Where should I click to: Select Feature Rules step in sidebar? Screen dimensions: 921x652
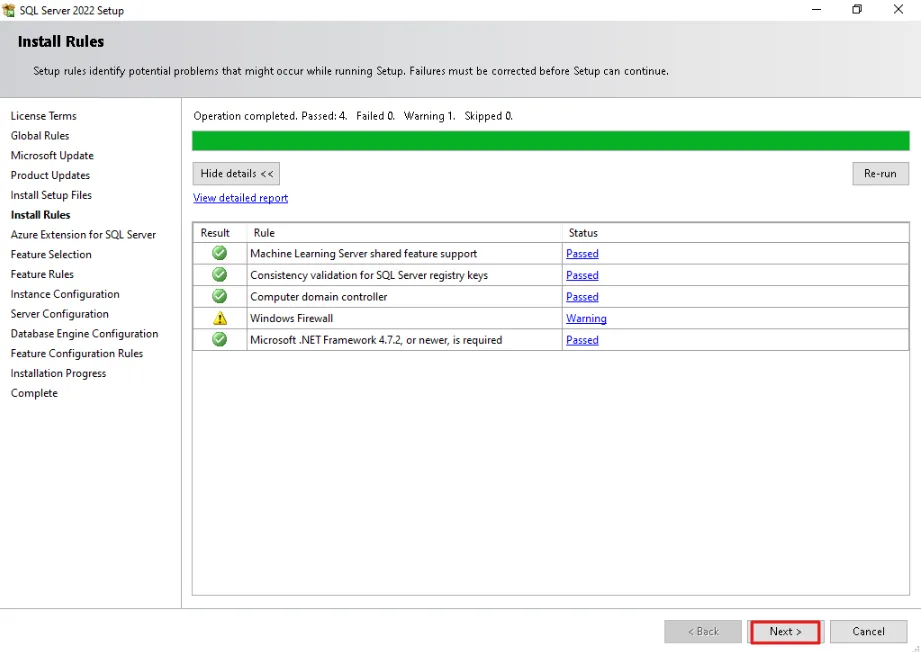tap(42, 274)
